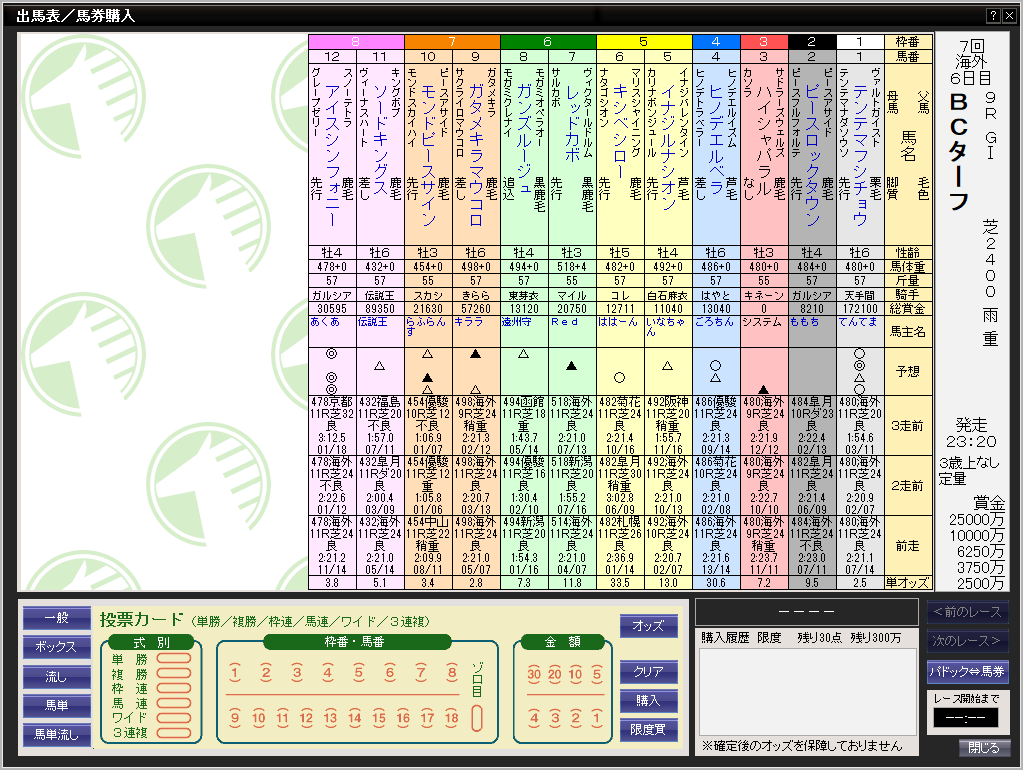
Task: Mark horse number 6 on voting card
Action: pos(389,673)
